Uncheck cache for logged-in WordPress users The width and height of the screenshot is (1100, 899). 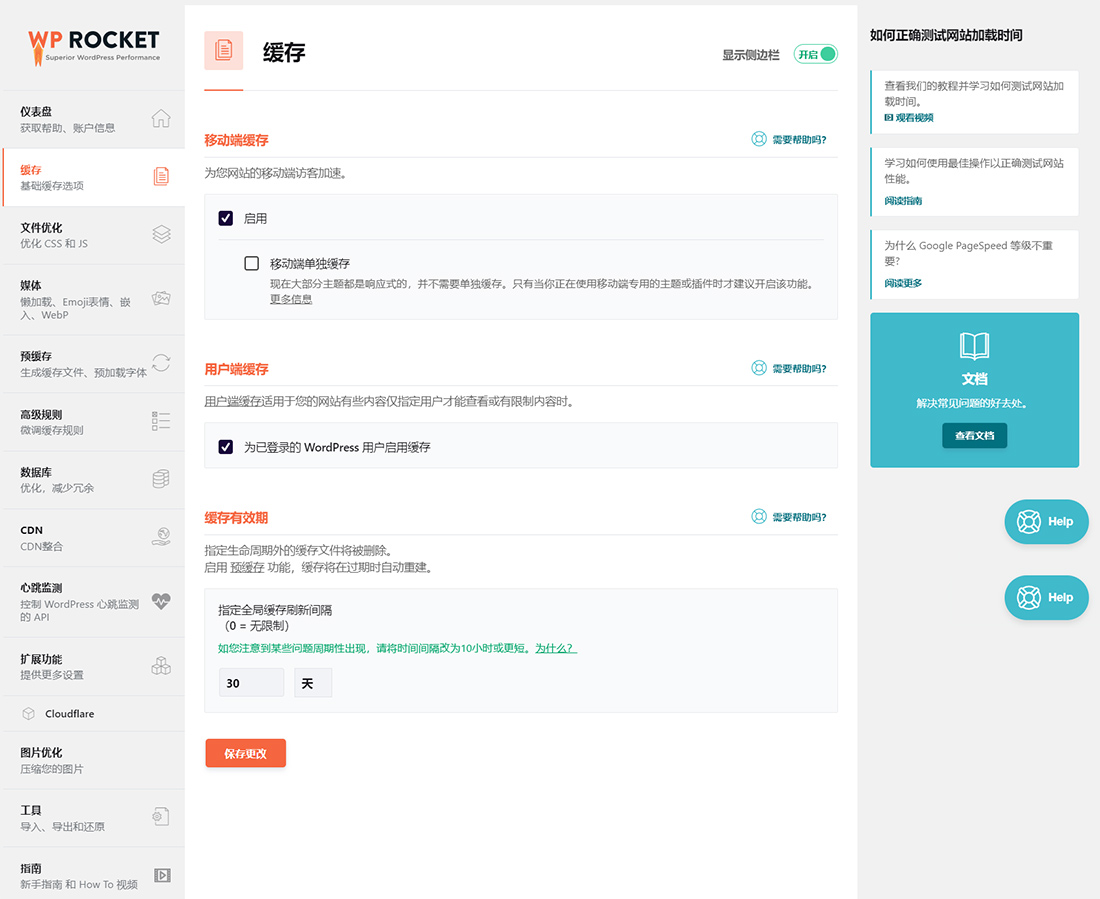[226, 447]
